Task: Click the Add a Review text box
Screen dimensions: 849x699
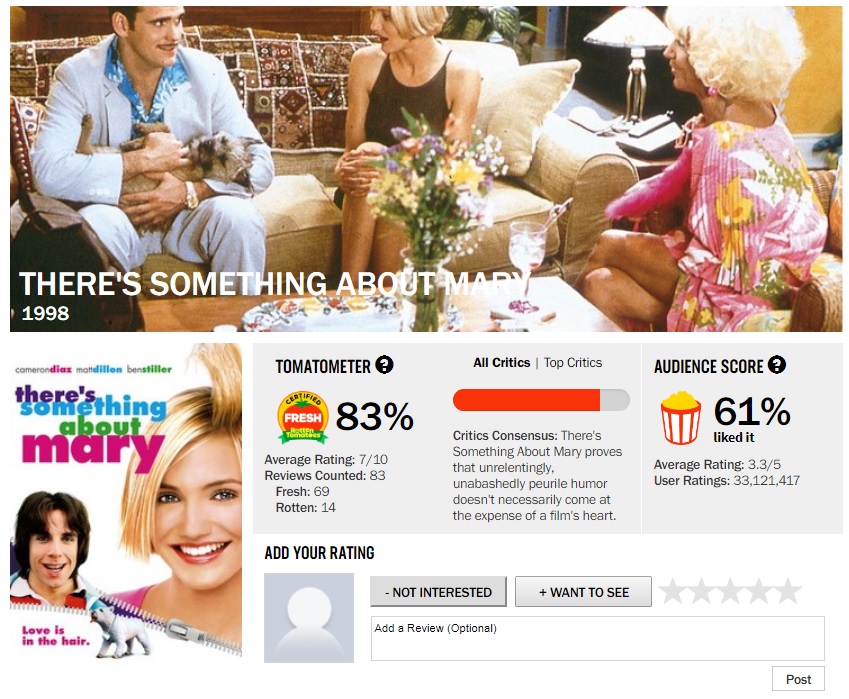Action: (598, 638)
